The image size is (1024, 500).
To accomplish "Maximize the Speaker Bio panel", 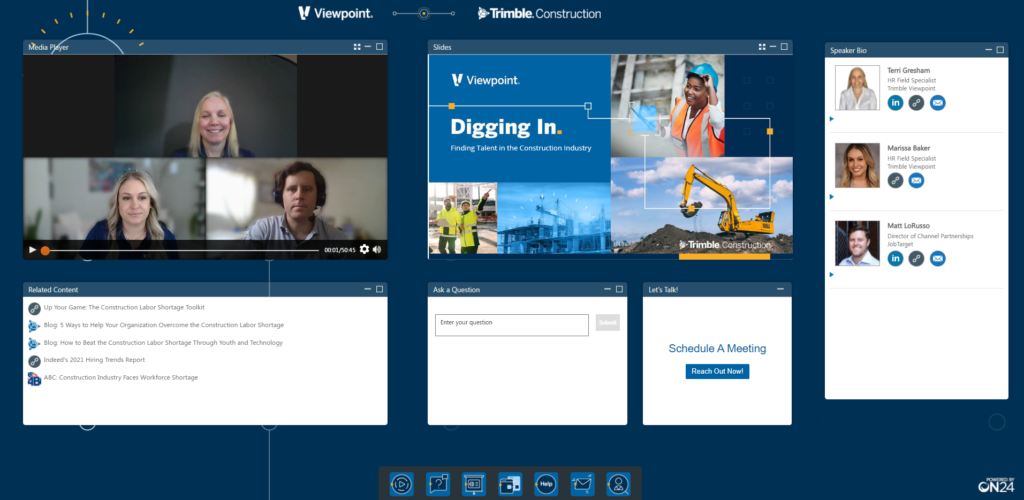I will pos(1000,50).
